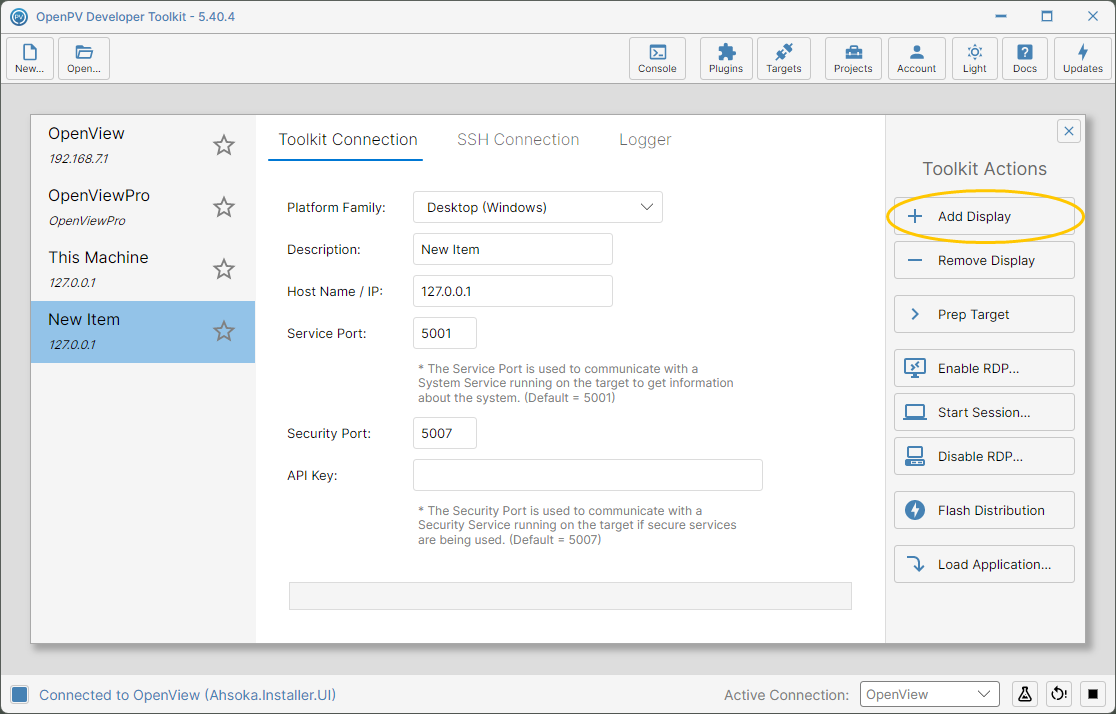This screenshot has height=714, width=1116.
Task: Favorite the This Machine star
Action: (224, 269)
